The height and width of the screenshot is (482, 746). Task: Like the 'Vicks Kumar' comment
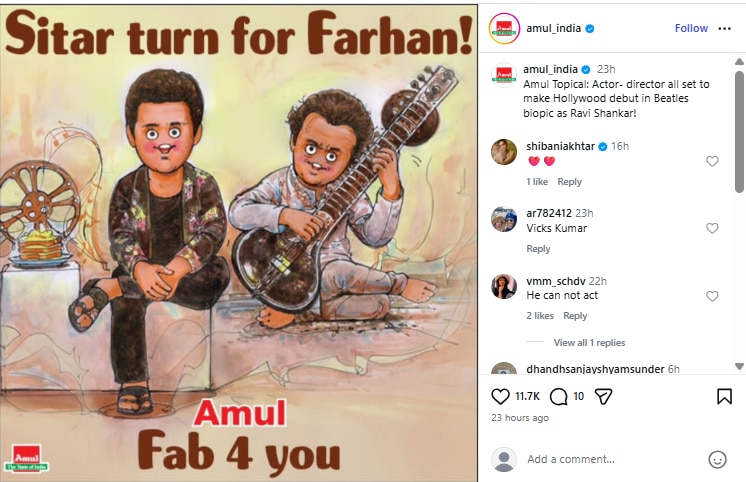(712, 228)
